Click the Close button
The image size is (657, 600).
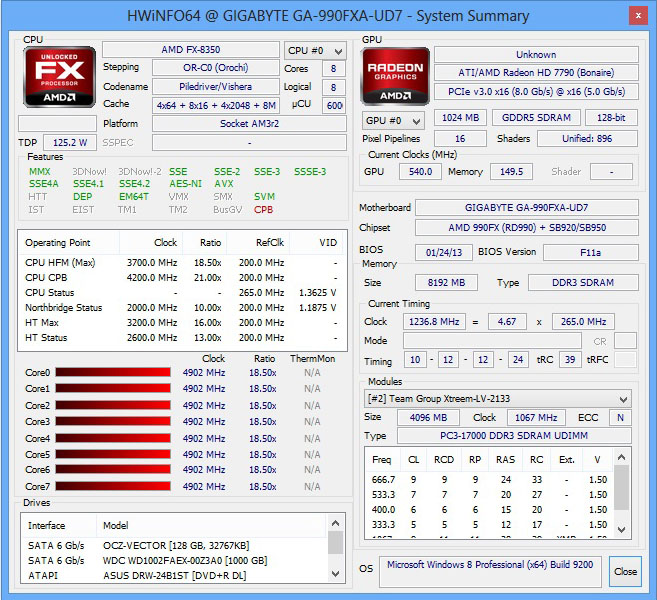pos(625,572)
